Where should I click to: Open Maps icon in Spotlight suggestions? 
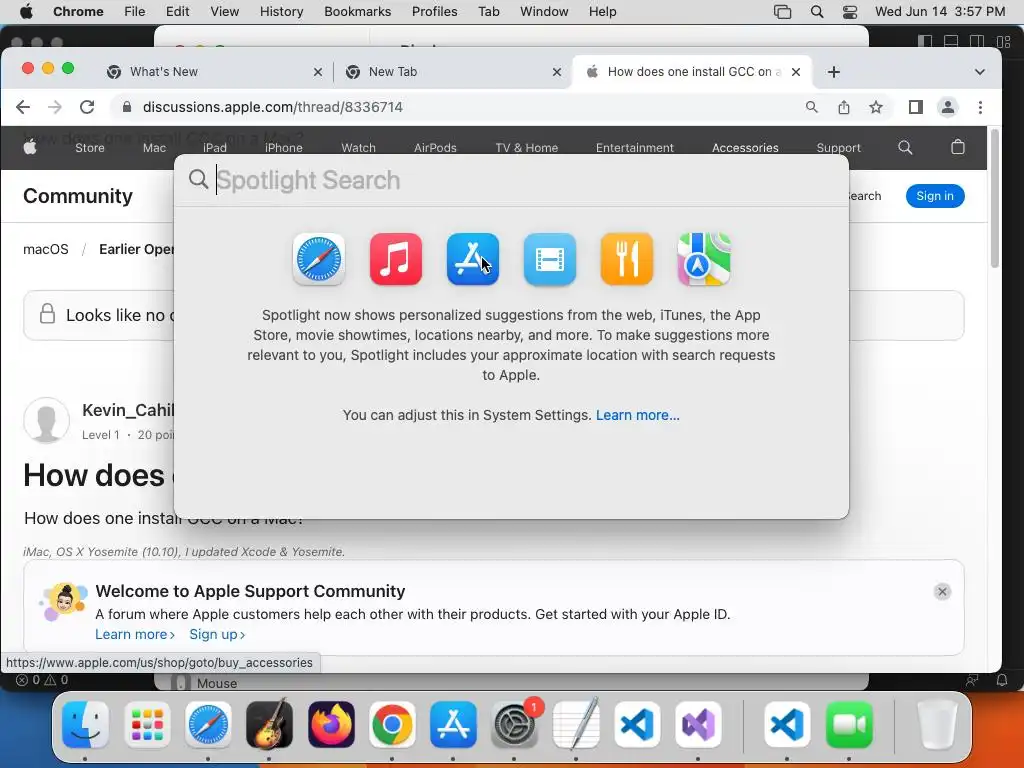tap(704, 259)
